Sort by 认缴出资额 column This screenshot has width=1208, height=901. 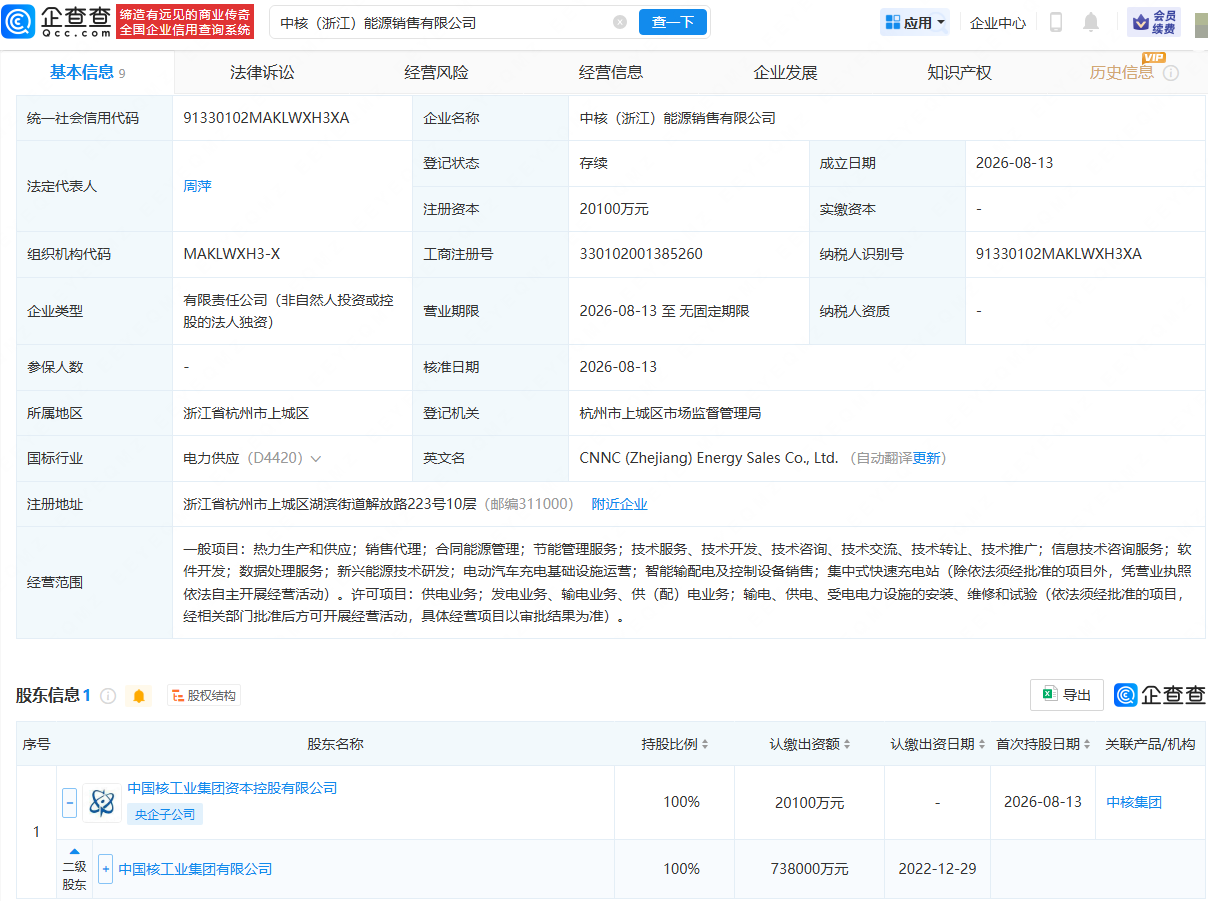(848, 744)
